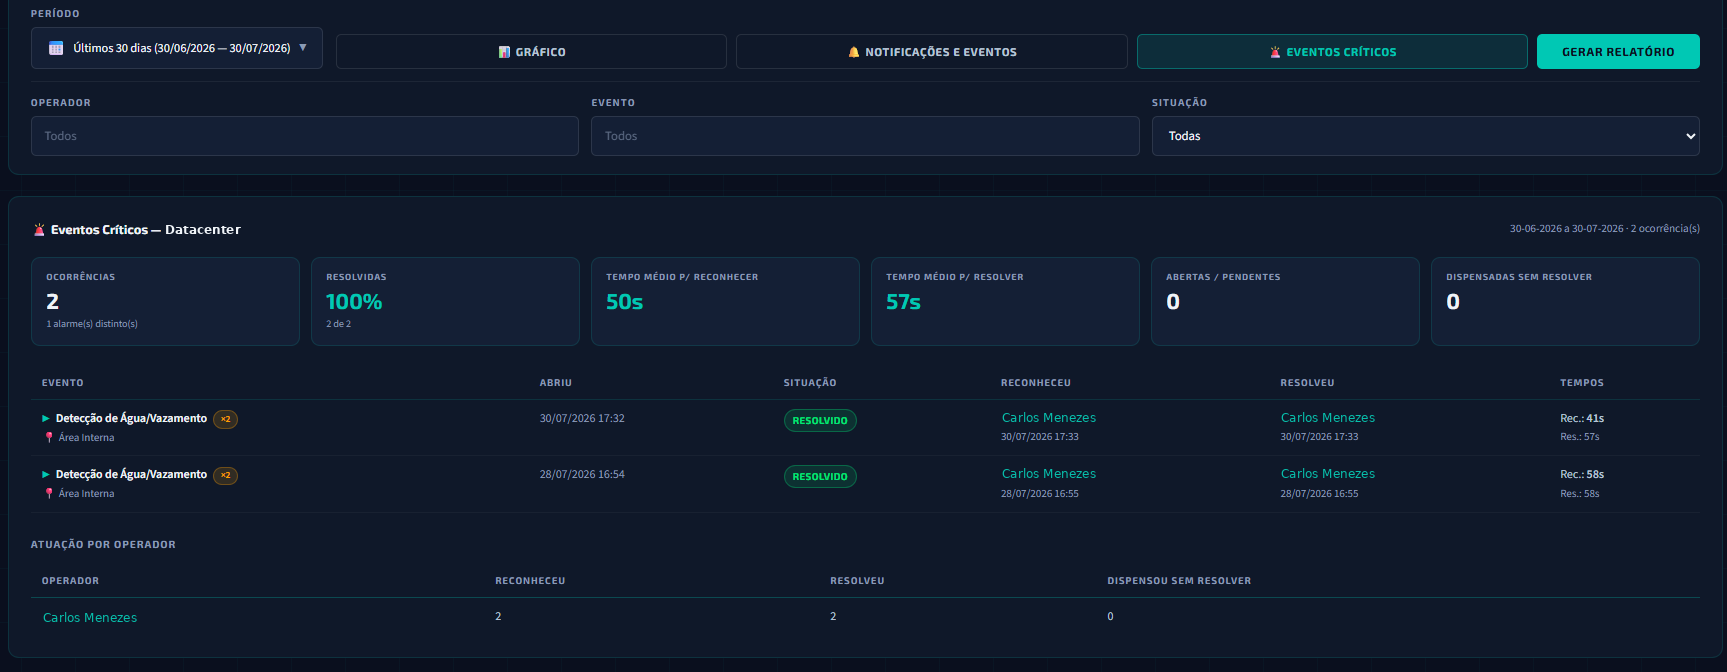Click the Situação column header in events table
The height and width of the screenshot is (672, 1727).
point(810,383)
